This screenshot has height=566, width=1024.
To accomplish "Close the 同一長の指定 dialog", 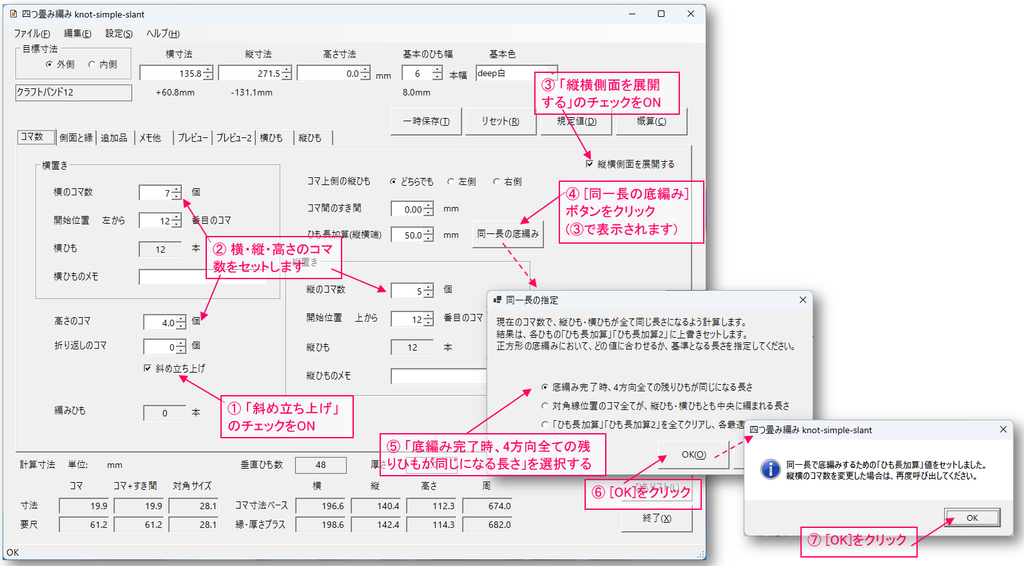I will [x=803, y=300].
